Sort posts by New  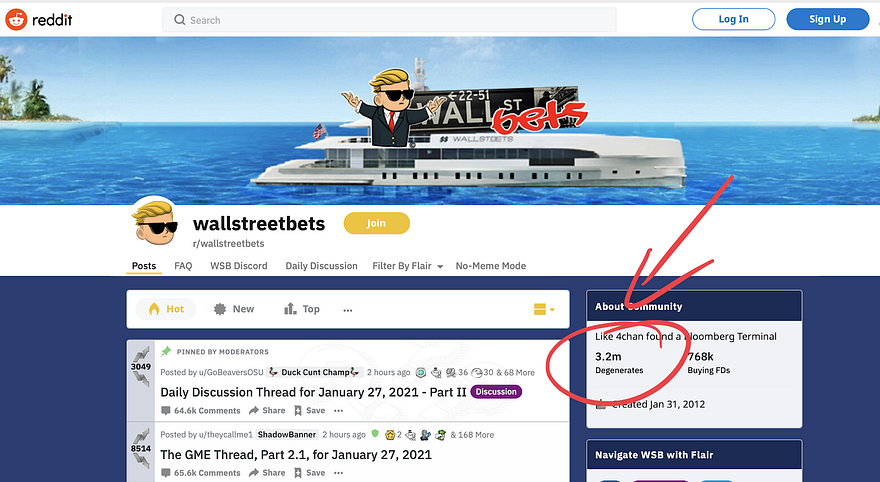(234, 309)
